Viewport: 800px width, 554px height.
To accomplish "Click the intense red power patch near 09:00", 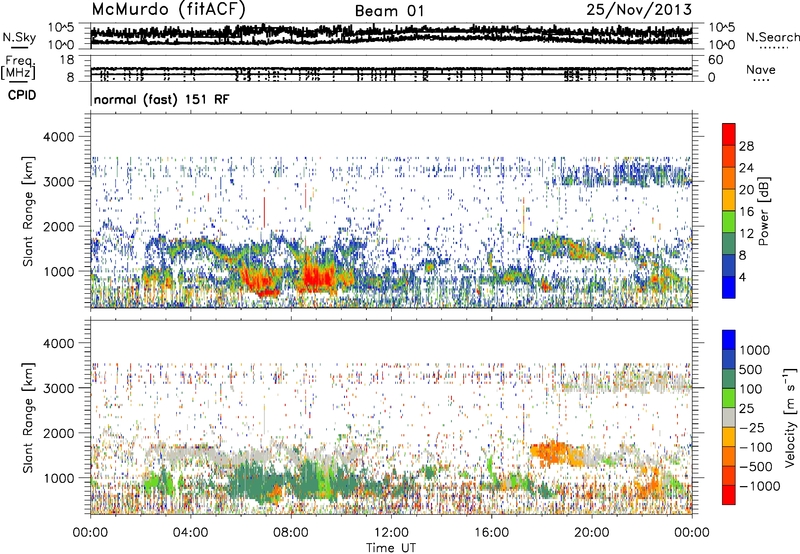I will [317, 275].
